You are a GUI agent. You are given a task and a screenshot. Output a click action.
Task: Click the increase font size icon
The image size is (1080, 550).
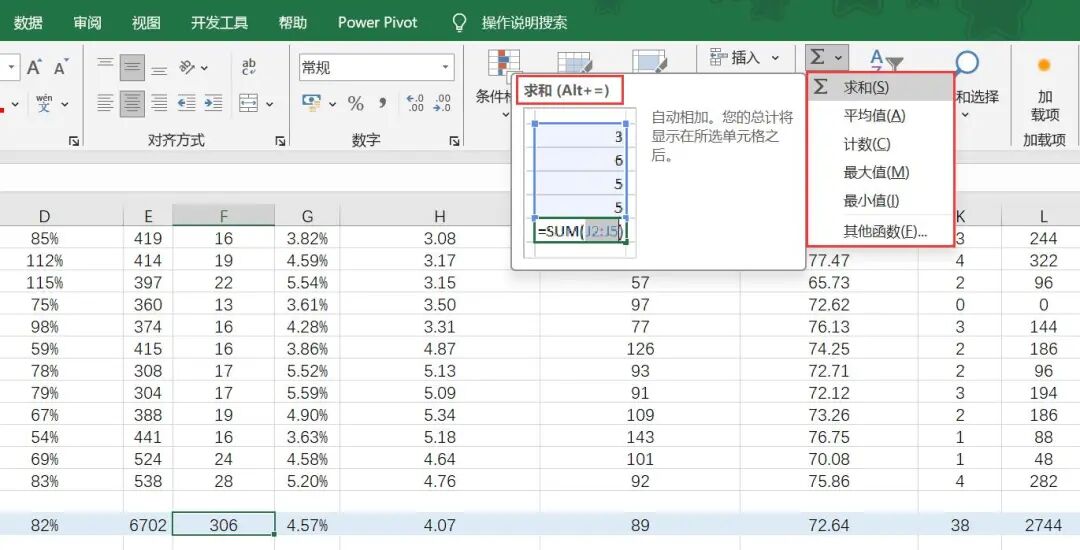coord(34,67)
